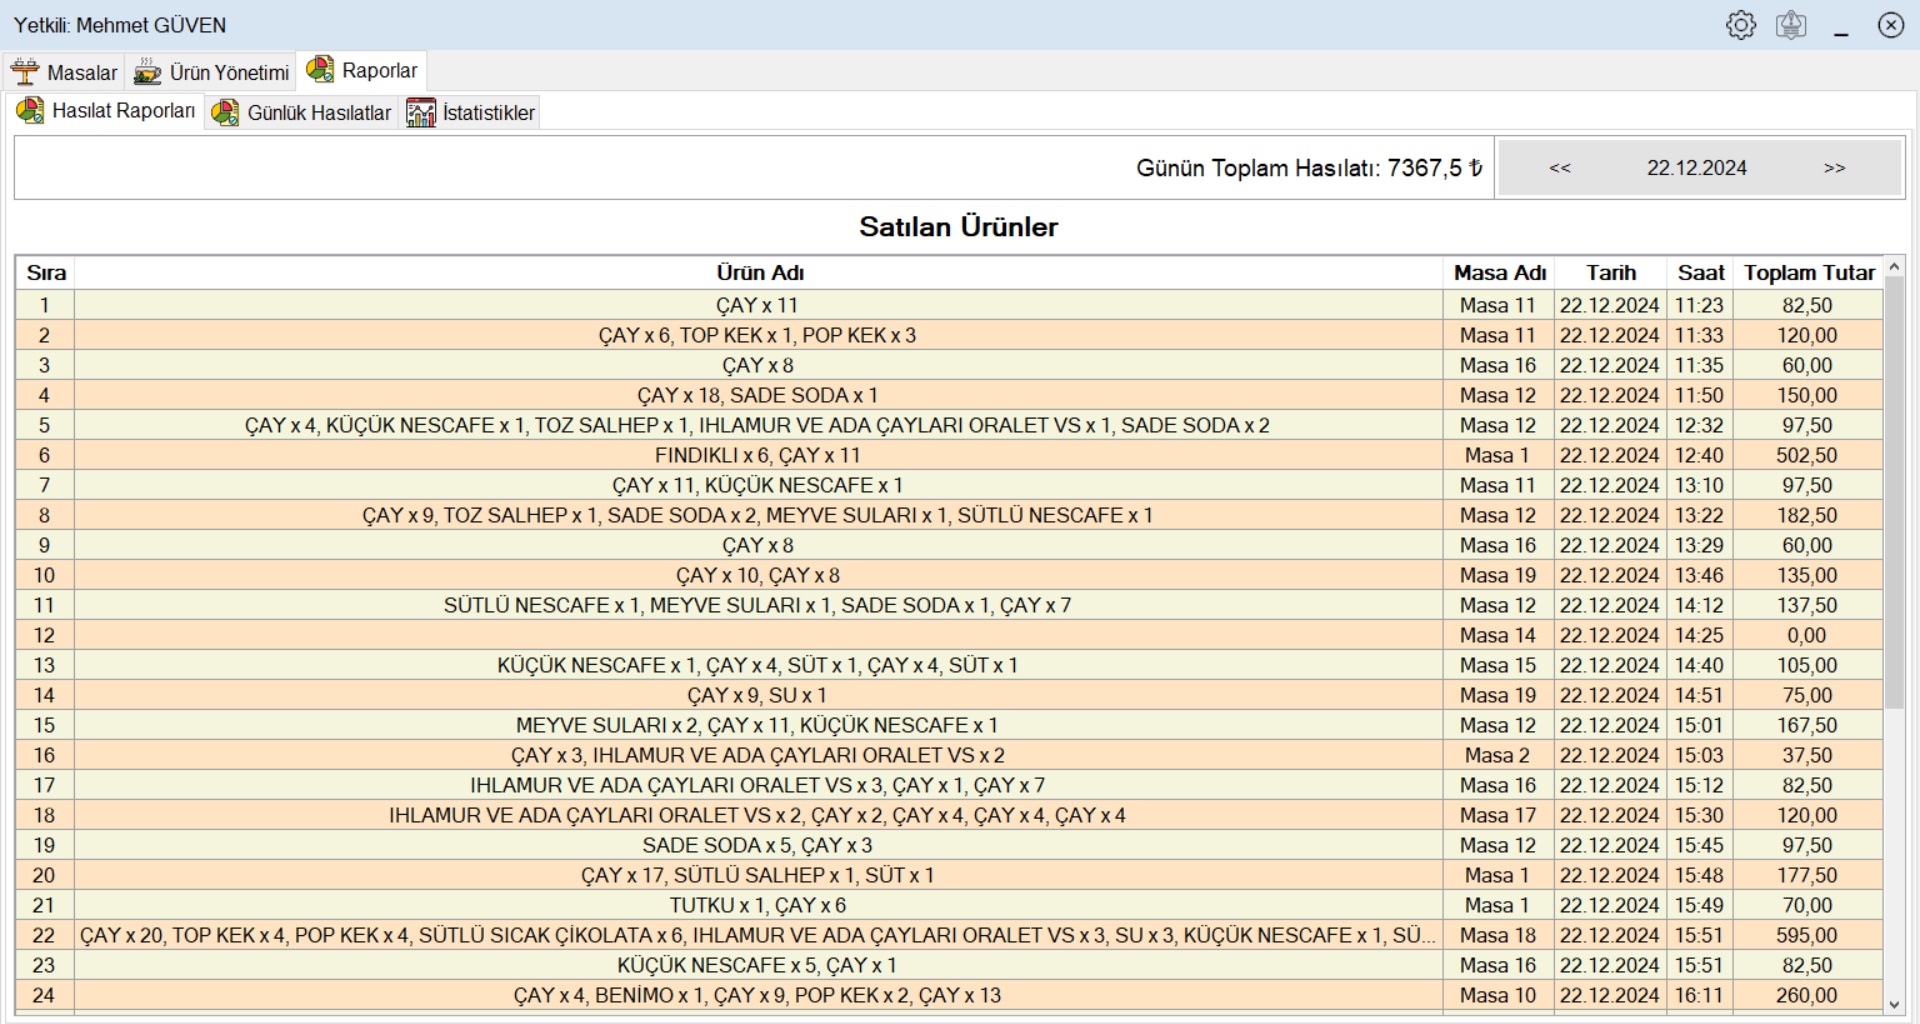Click the Günlük Hasılatlar chart icon
The height and width of the screenshot is (1024, 1920).
(225, 113)
